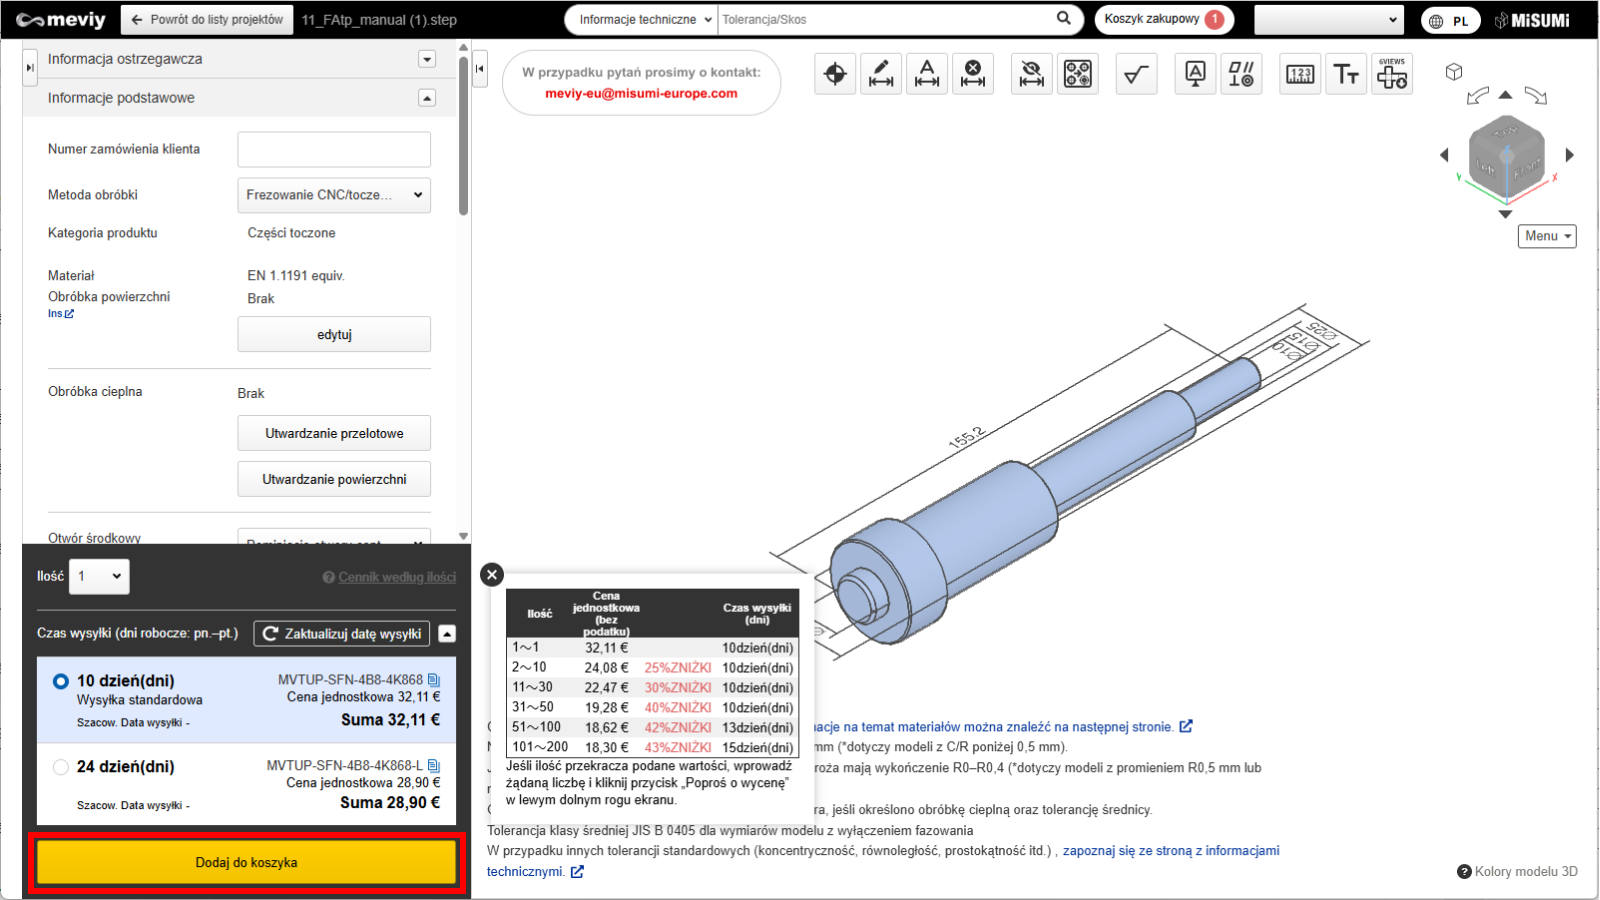Screen dimensions: 1600x900
Task: Open the view cube Menu
Action: click(x=1547, y=236)
